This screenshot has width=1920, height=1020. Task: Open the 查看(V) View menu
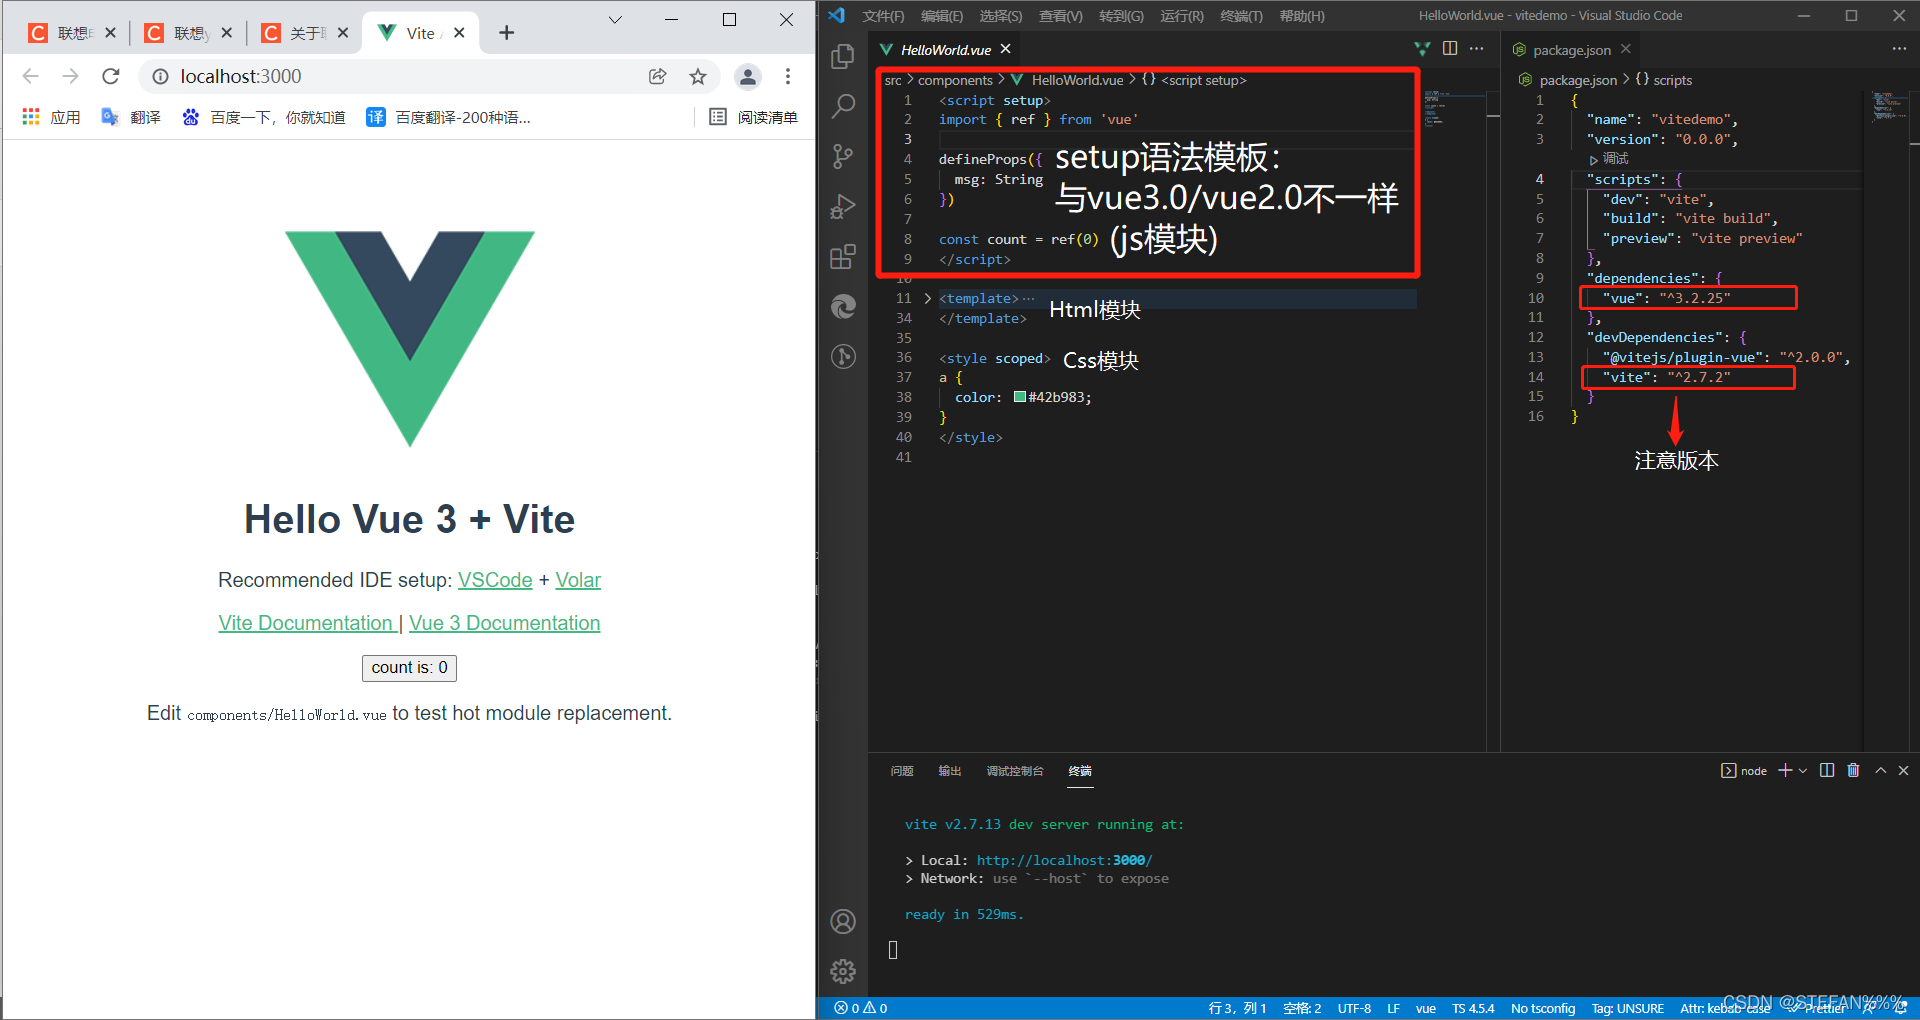coord(1061,16)
